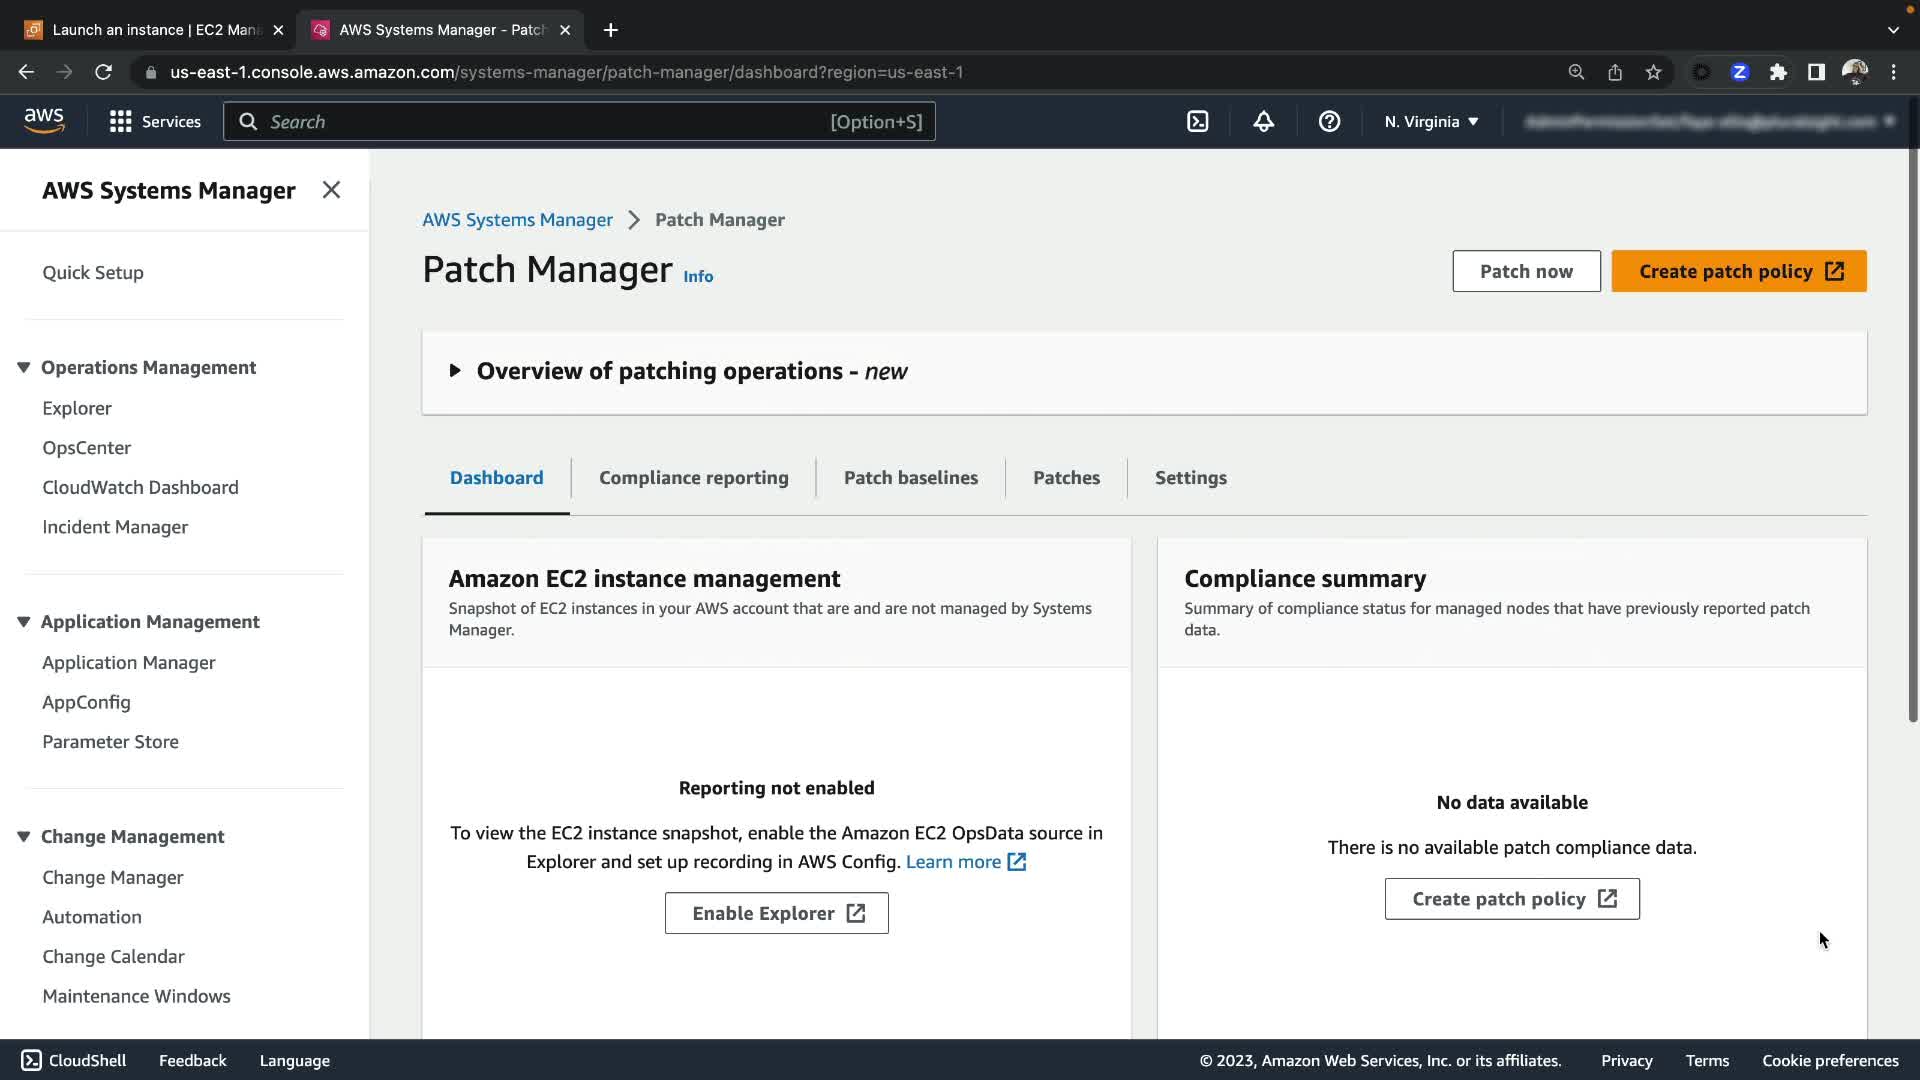Bookmark this page with the star icon
Viewport: 1920px width, 1080px height.
pos(1653,72)
